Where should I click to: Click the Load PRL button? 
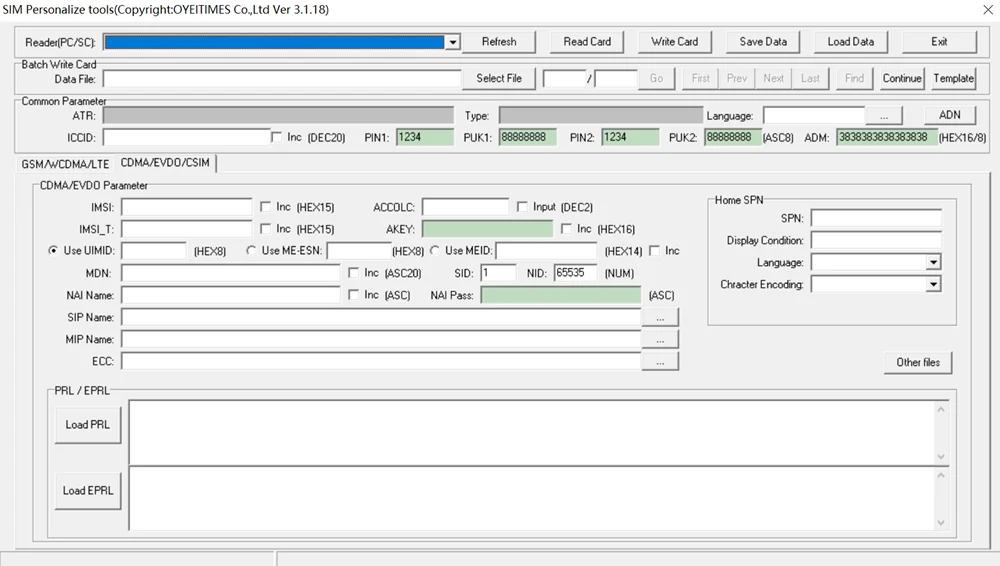tap(87, 425)
